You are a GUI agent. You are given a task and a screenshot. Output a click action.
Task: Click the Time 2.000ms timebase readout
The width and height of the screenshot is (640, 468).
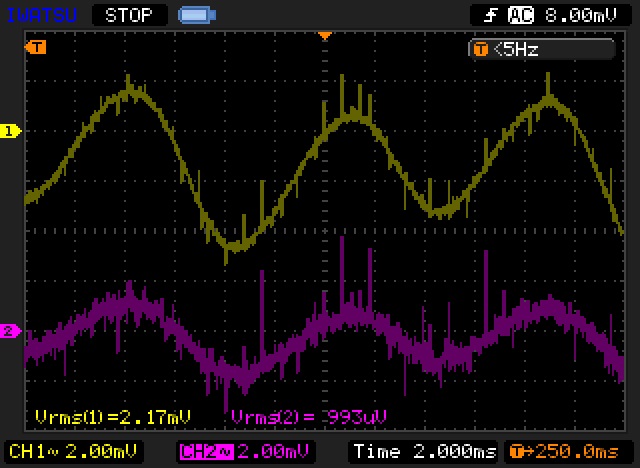point(424,452)
